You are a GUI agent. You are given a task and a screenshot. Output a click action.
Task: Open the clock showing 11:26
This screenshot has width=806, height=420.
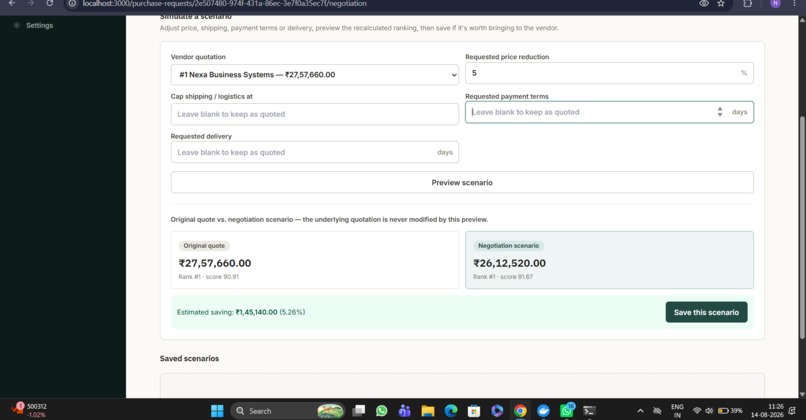coord(767,410)
